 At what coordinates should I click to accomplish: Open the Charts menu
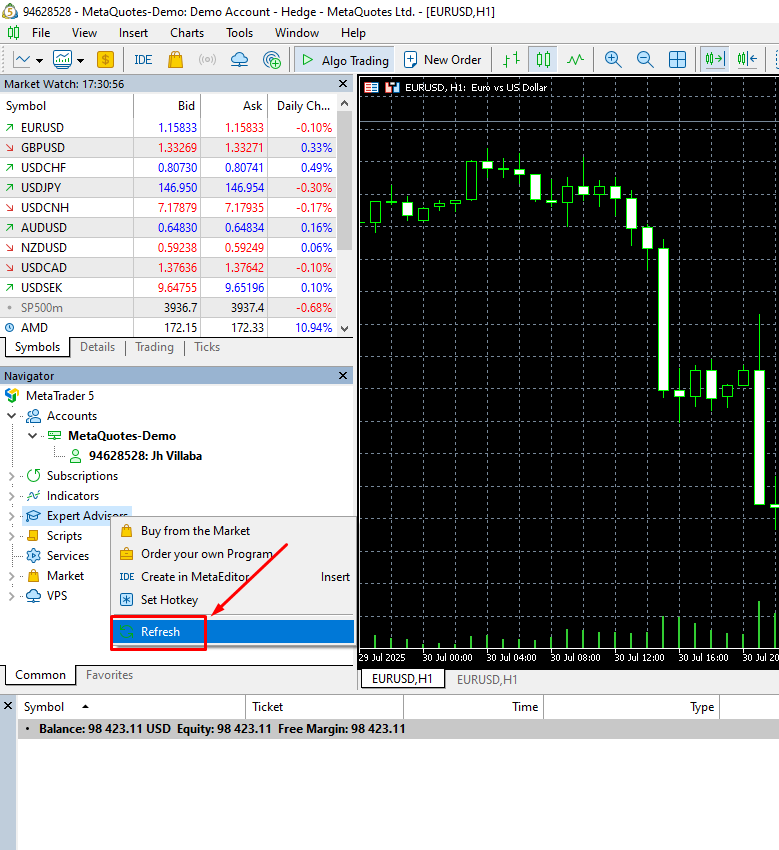tap(186, 33)
